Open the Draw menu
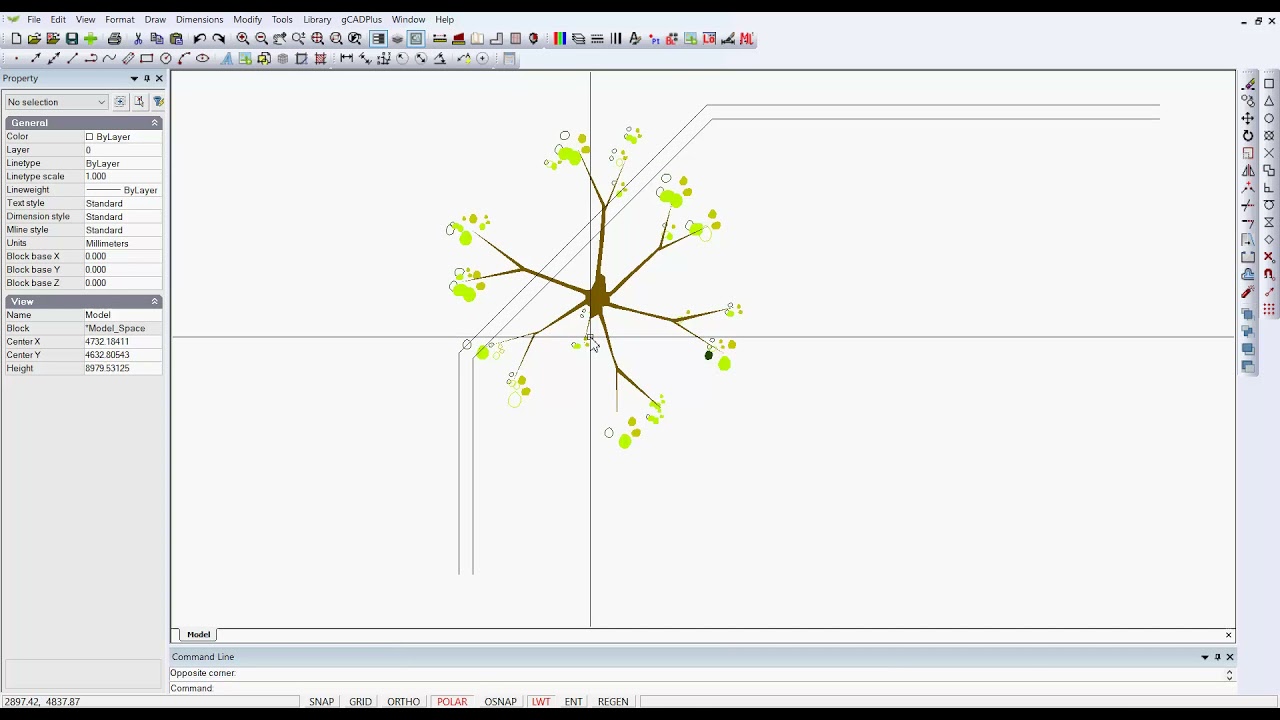 point(155,20)
